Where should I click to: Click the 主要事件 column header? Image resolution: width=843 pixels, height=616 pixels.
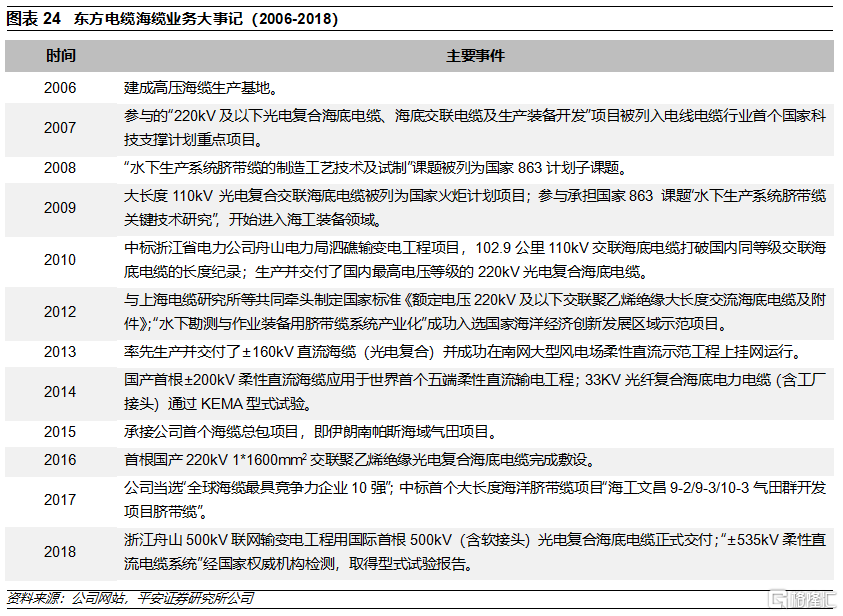(x=475, y=56)
